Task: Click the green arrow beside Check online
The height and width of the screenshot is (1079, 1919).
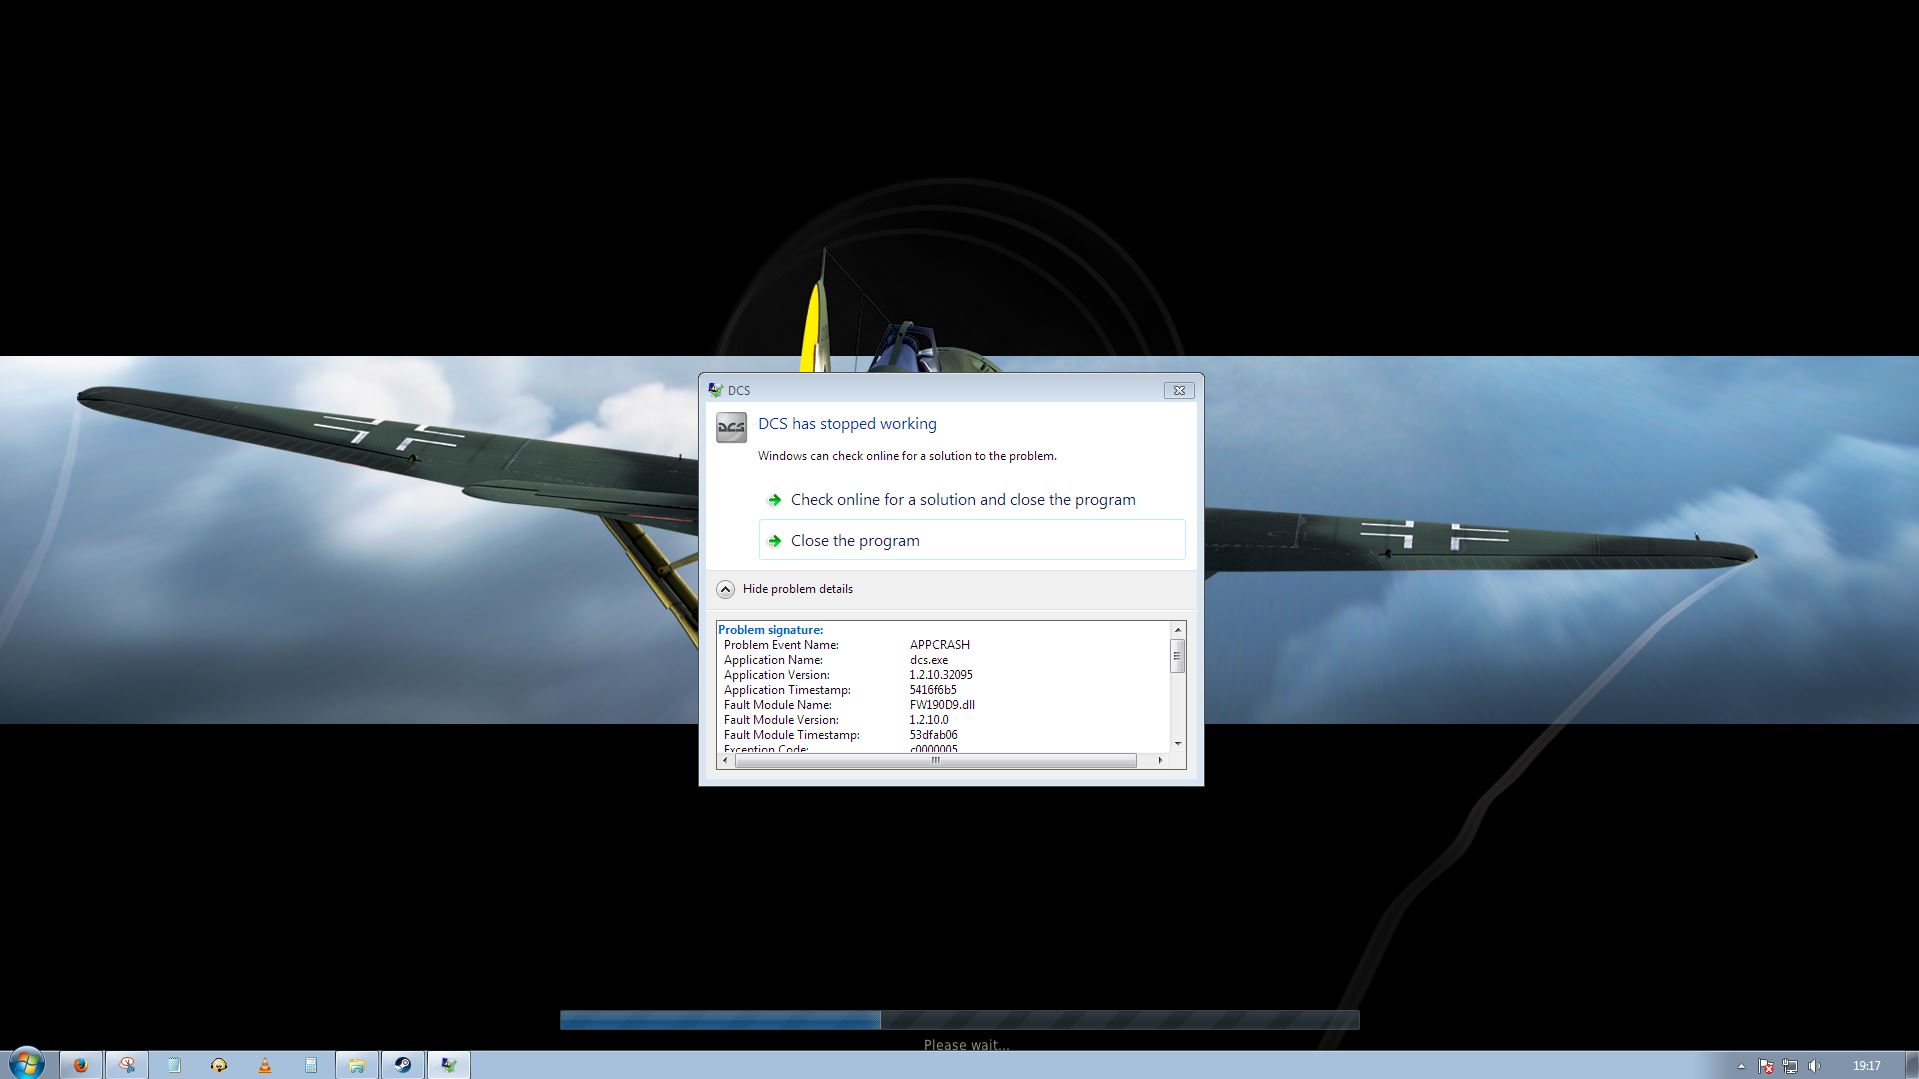Action: [x=774, y=500]
